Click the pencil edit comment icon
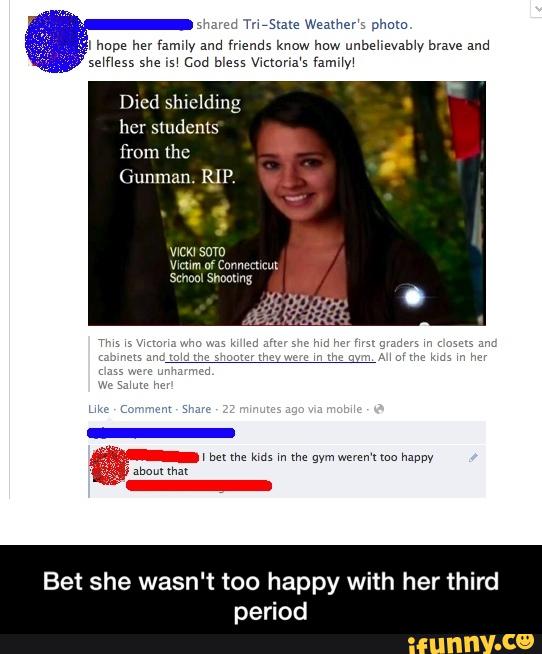 pos(473,458)
